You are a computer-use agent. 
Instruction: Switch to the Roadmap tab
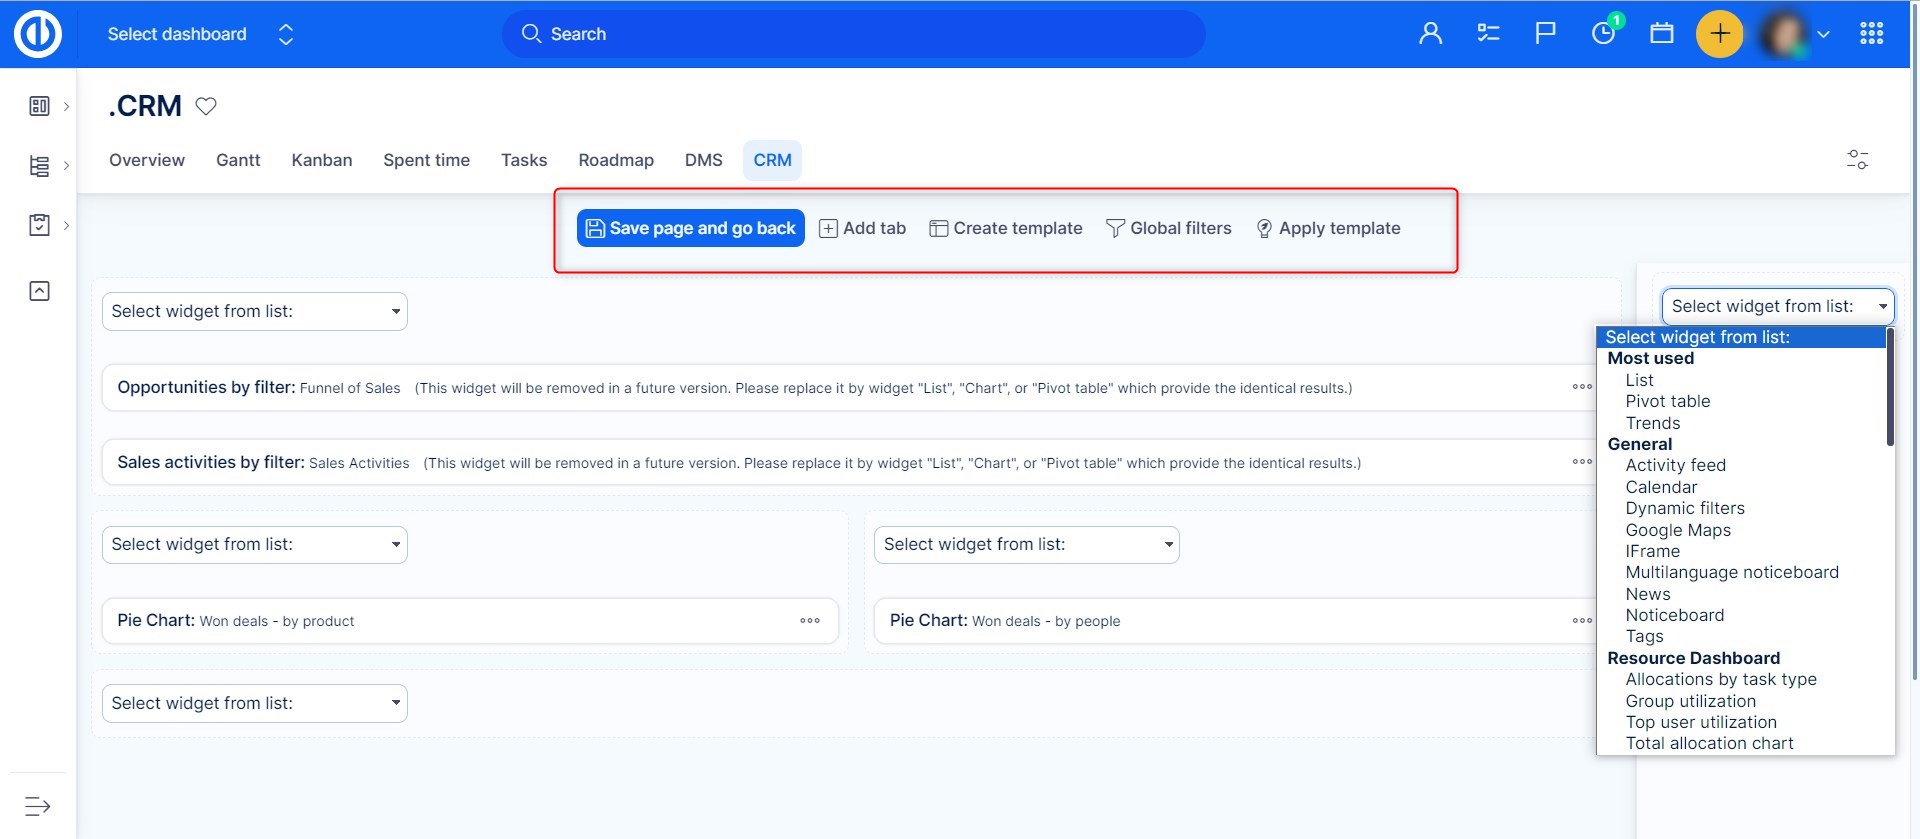pyautogui.click(x=615, y=160)
